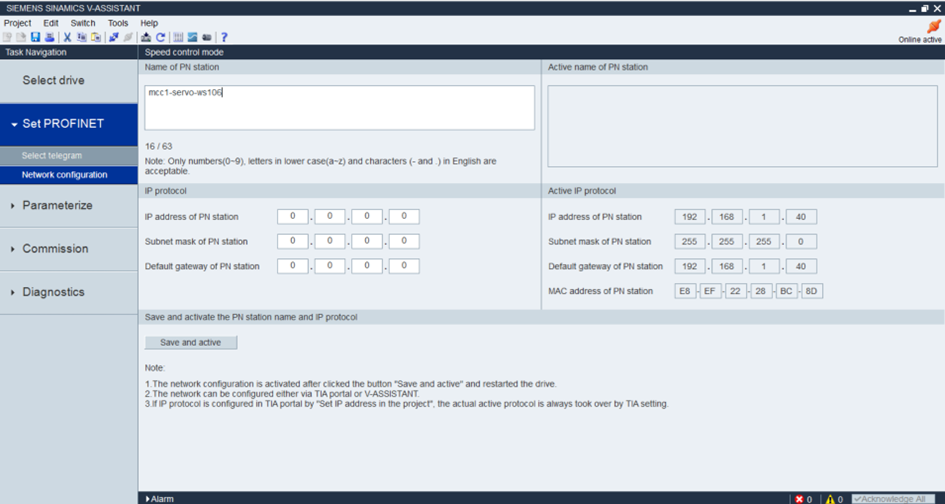Click first octet of subnet mask field
The width and height of the screenshot is (945, 504).
[x=292, y=242]
